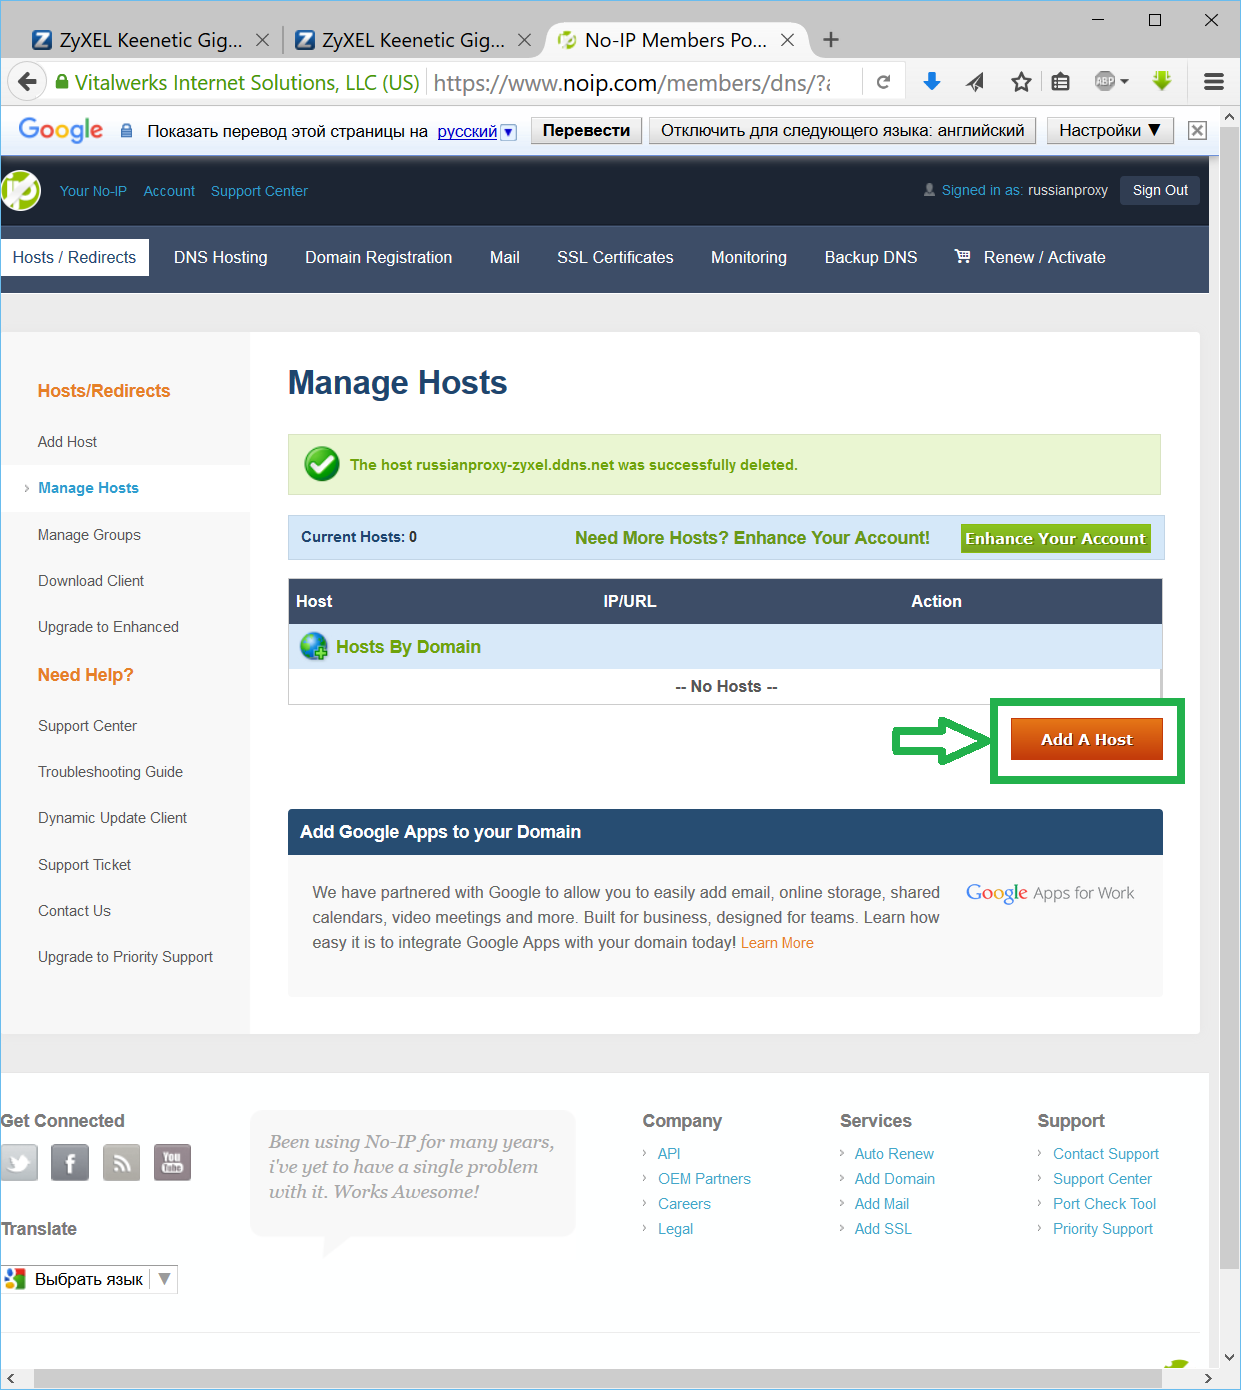Click Отключить для следующего языка button
This screenshot has height=1390, width=1241.
tap(843, 130)
